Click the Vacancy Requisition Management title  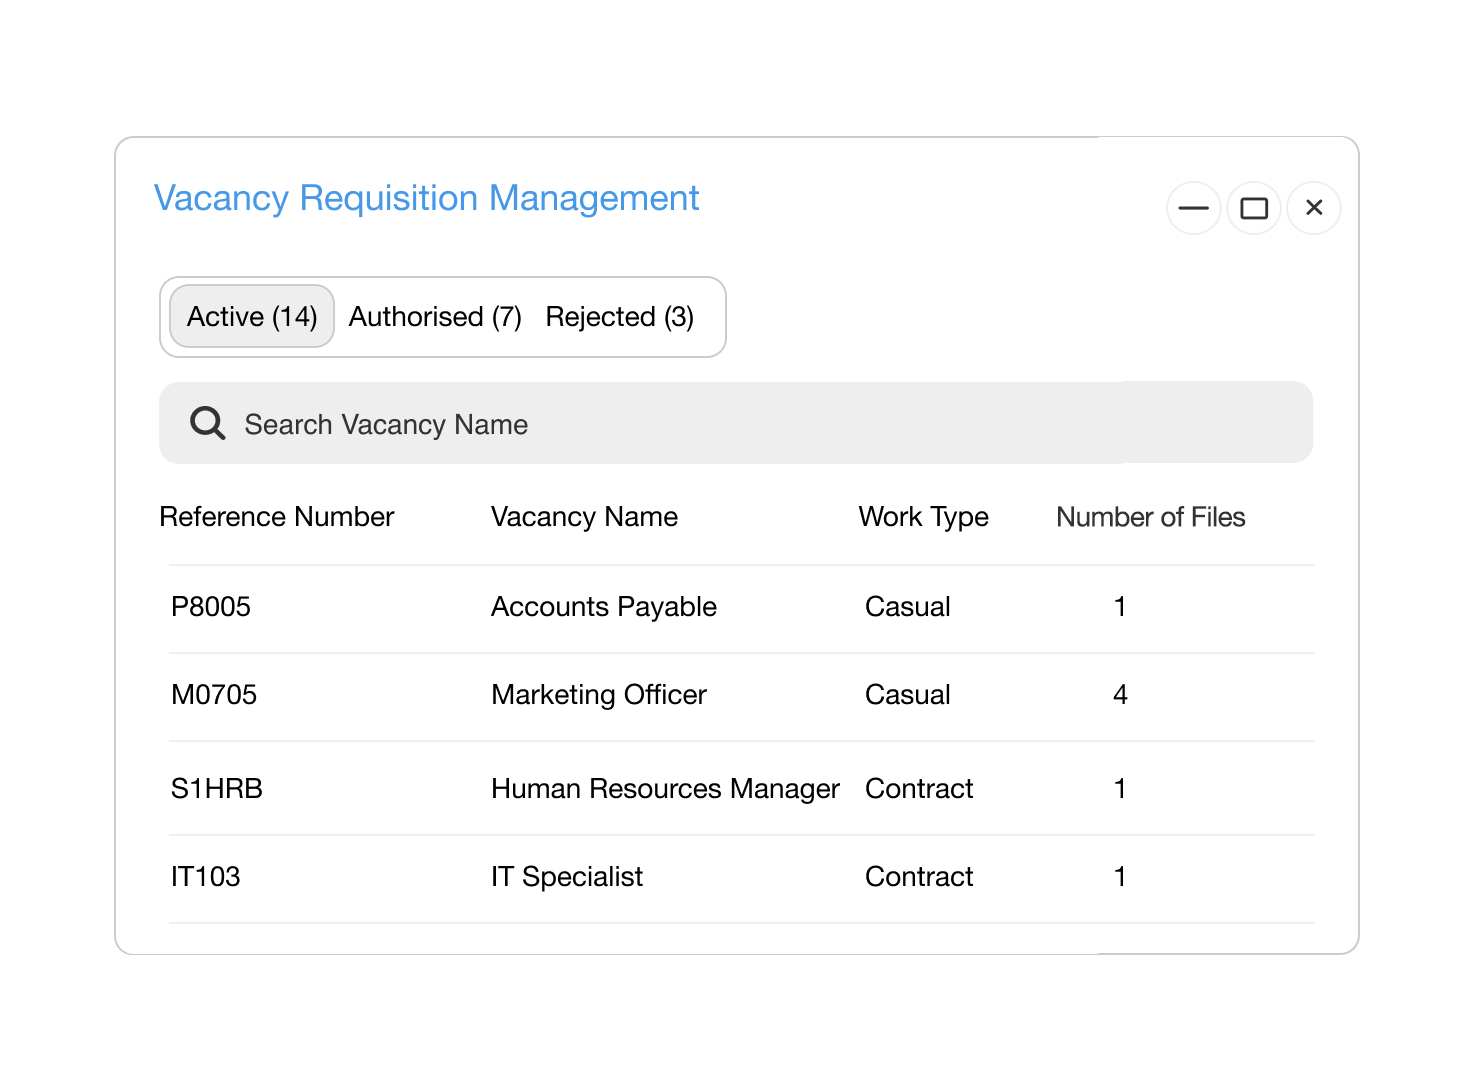tap(427, 198)
